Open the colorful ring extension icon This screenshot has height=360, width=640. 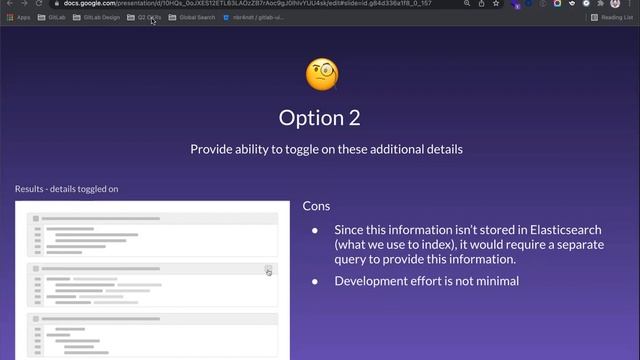557,4
